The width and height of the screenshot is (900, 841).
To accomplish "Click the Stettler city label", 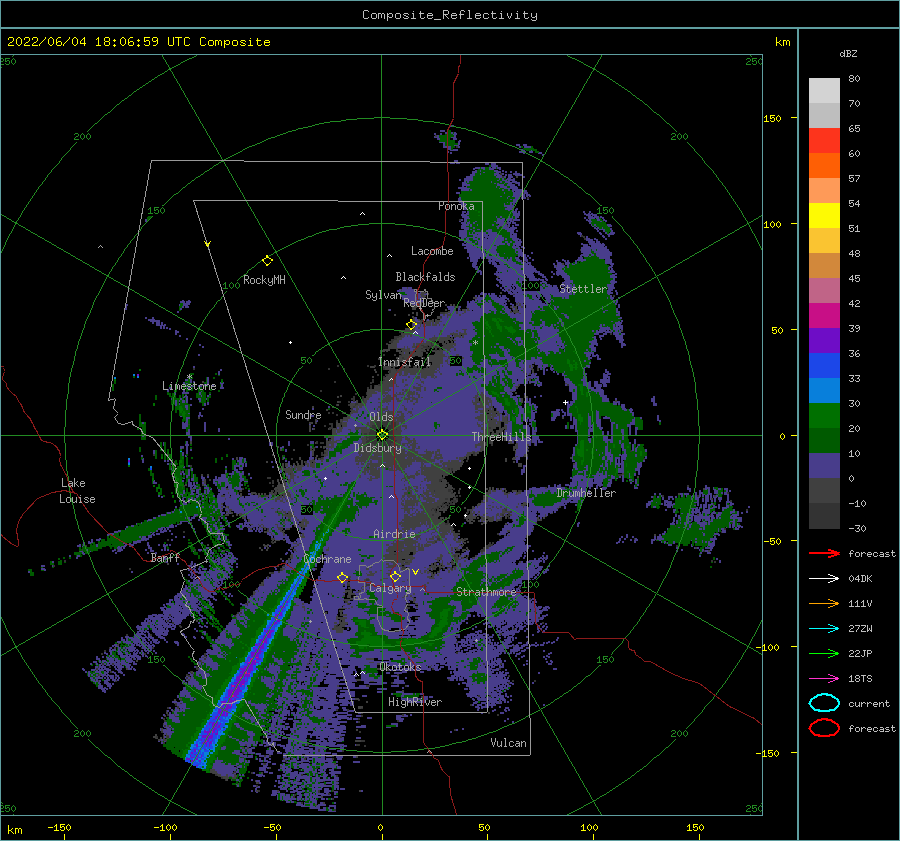I will pyautogui.click(x=583, y=289).
